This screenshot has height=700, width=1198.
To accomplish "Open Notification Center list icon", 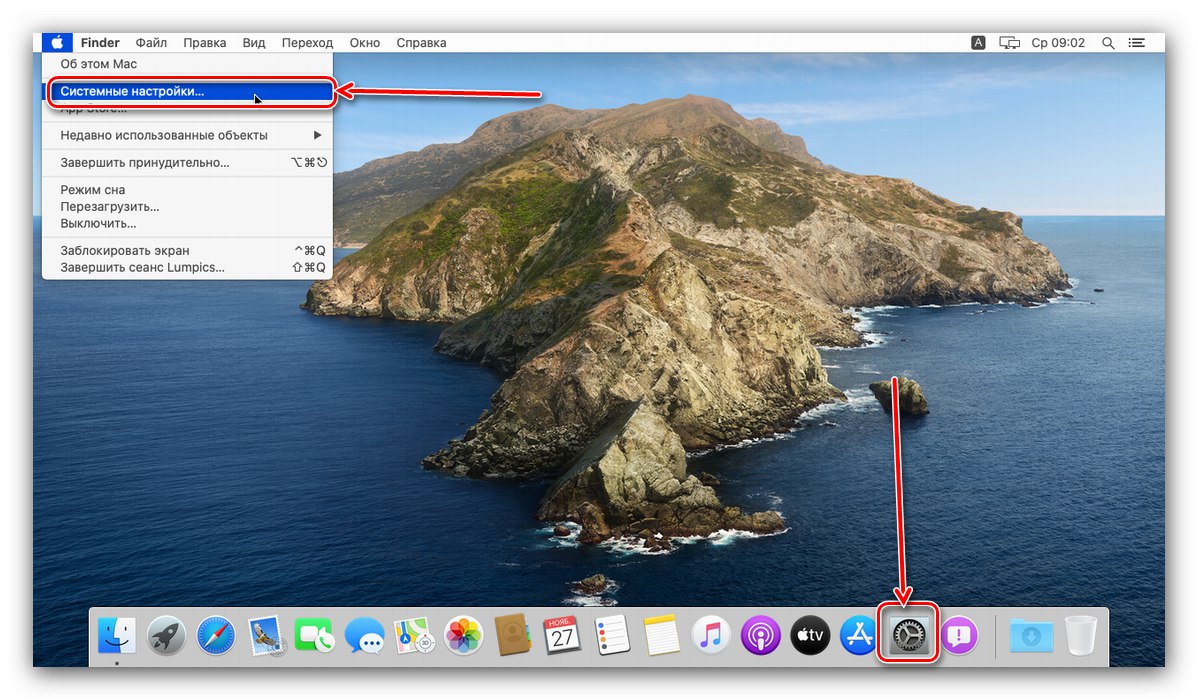I will [1137, 43].
